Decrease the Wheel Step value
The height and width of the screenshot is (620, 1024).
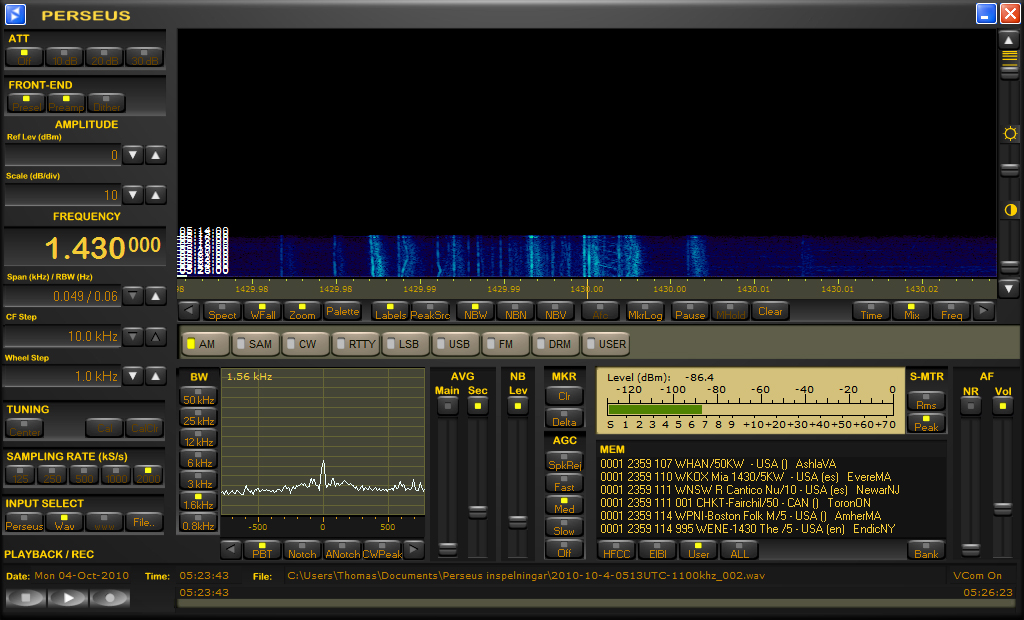pyautogui.click(x=133, y=376)
